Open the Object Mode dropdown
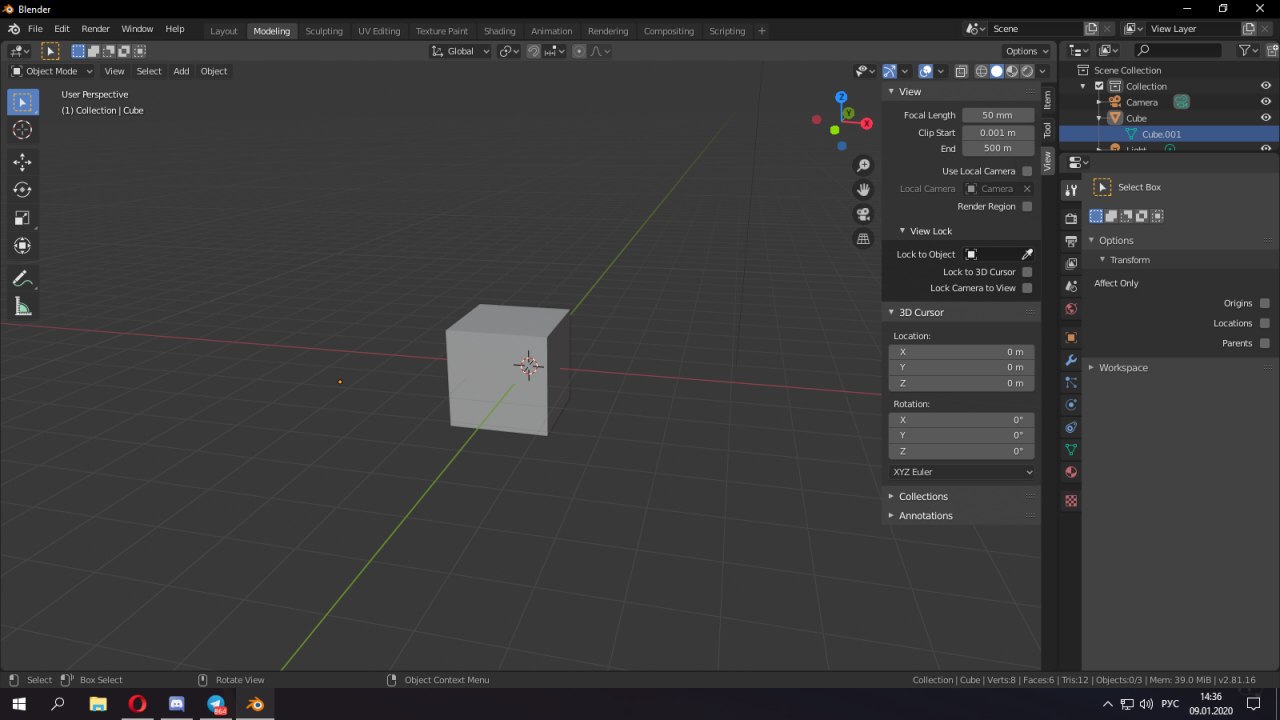 point(52,71)
